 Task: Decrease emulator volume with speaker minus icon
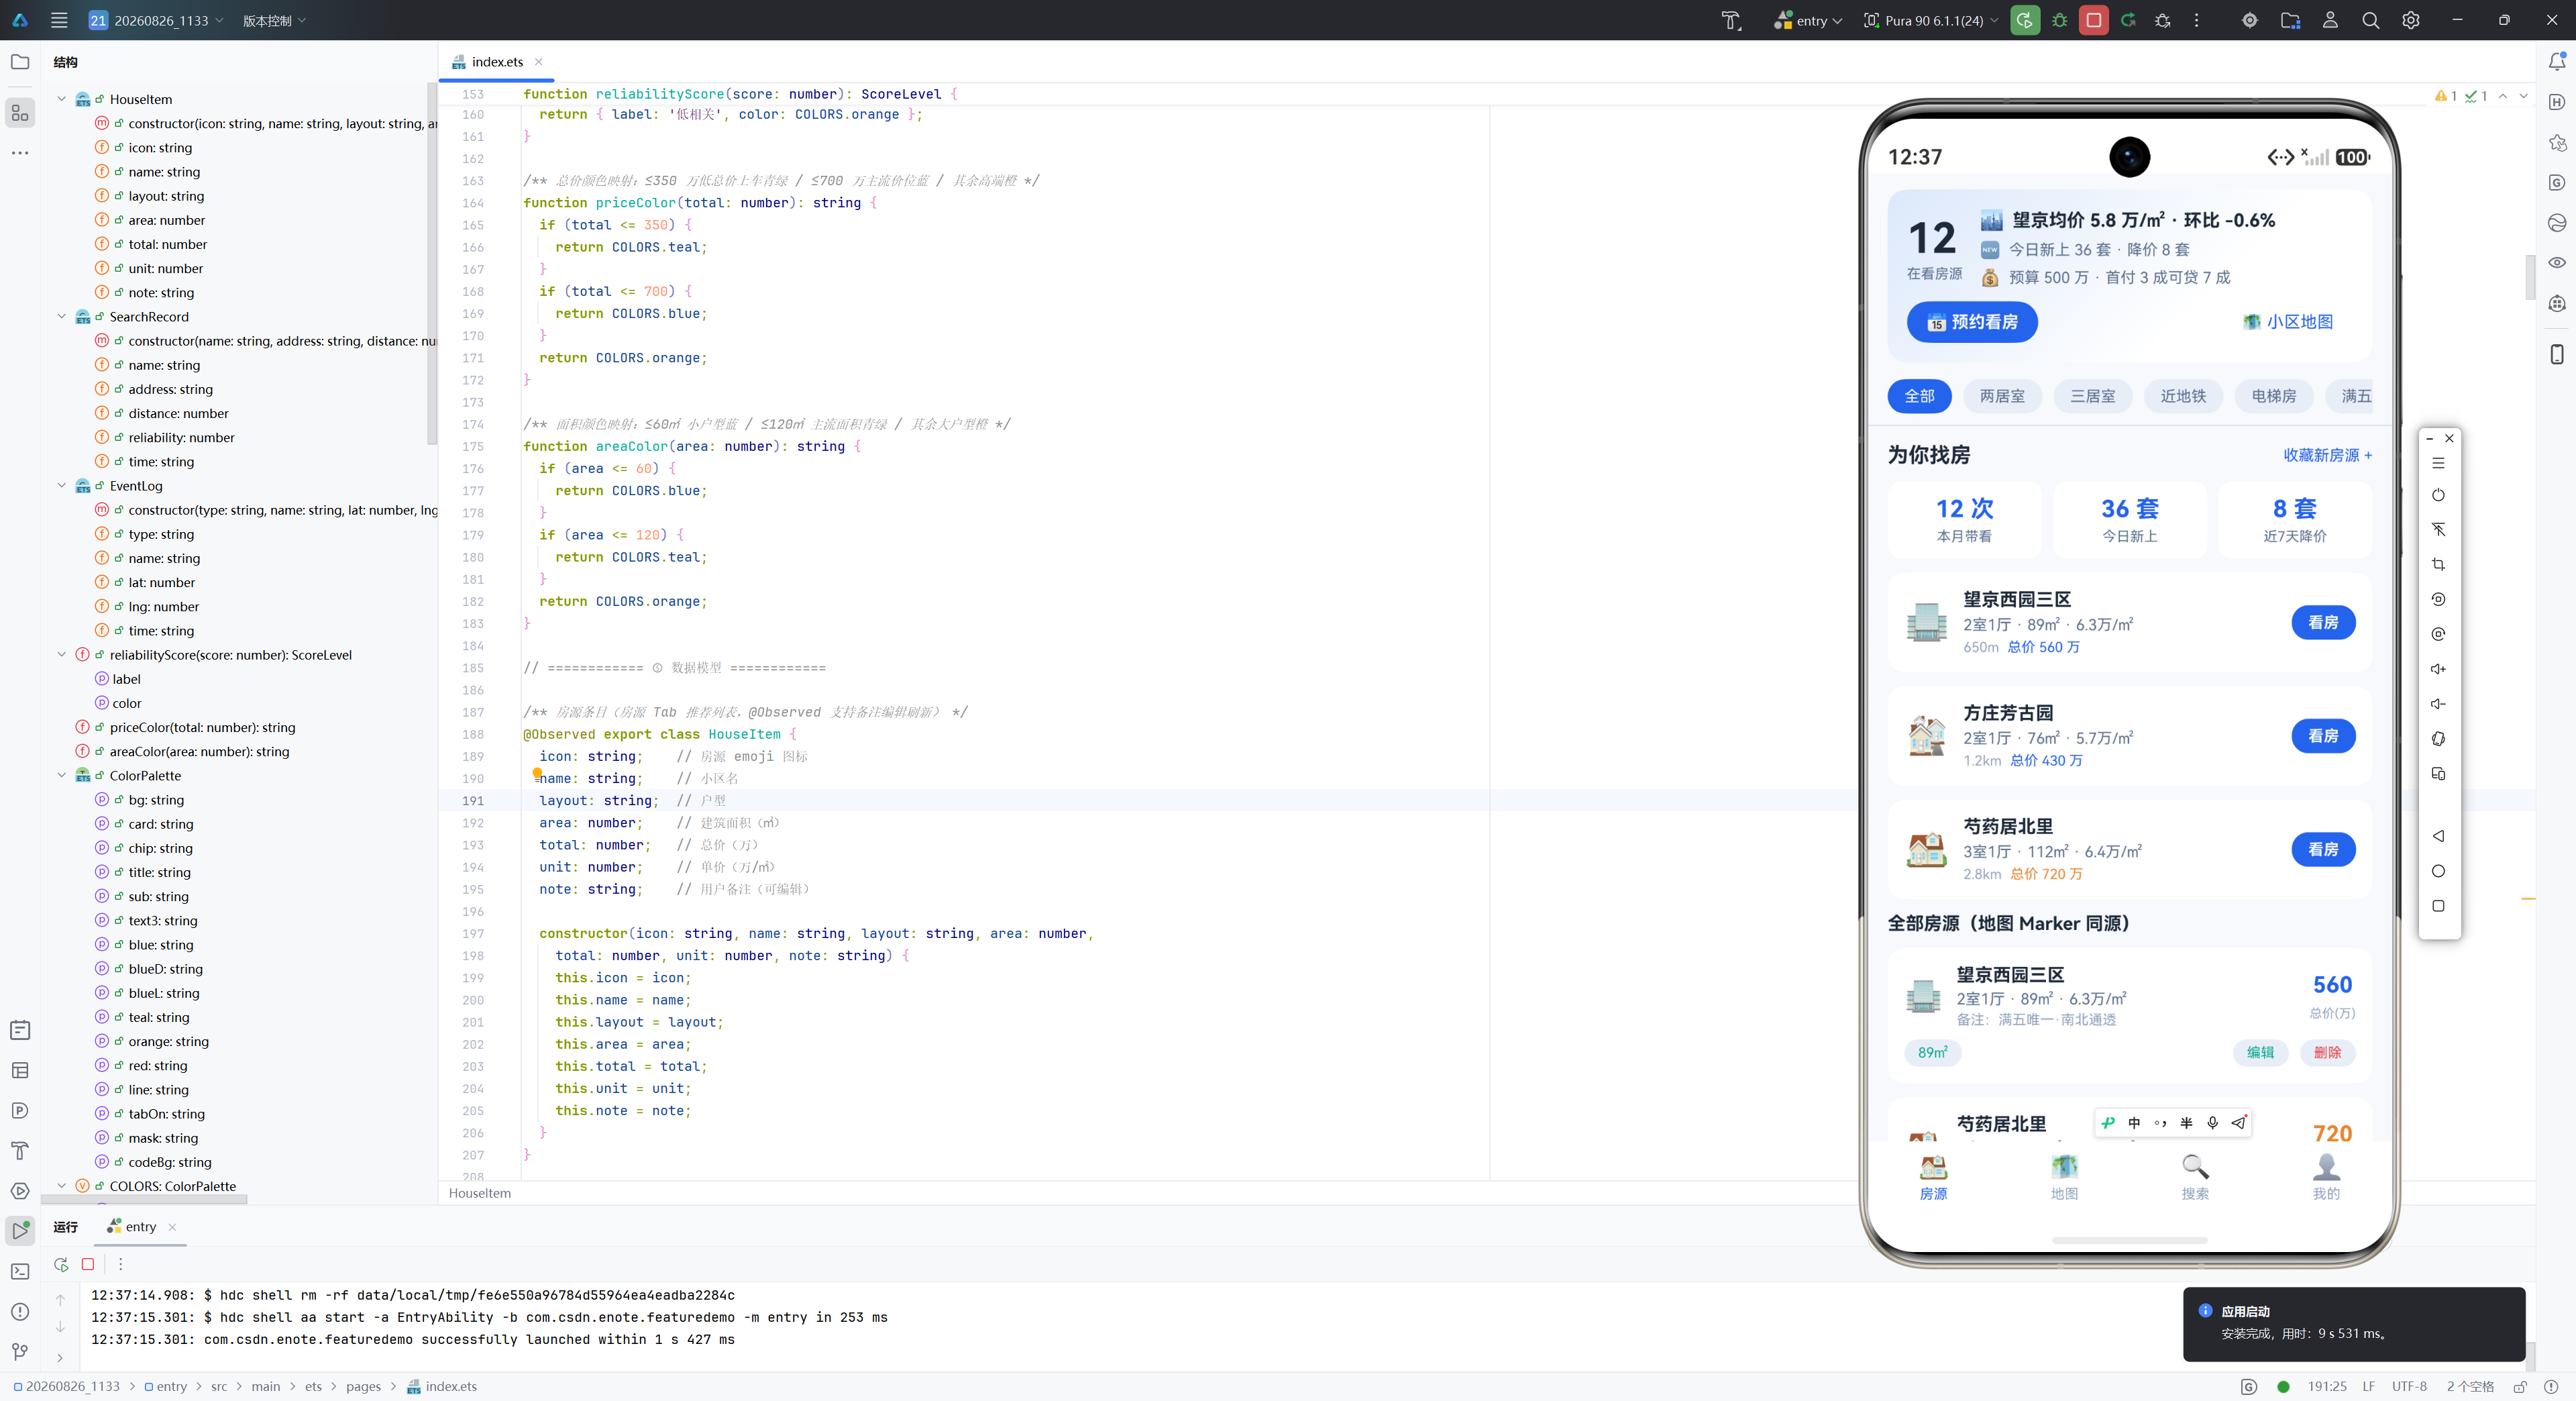[x=2439, y=704]
